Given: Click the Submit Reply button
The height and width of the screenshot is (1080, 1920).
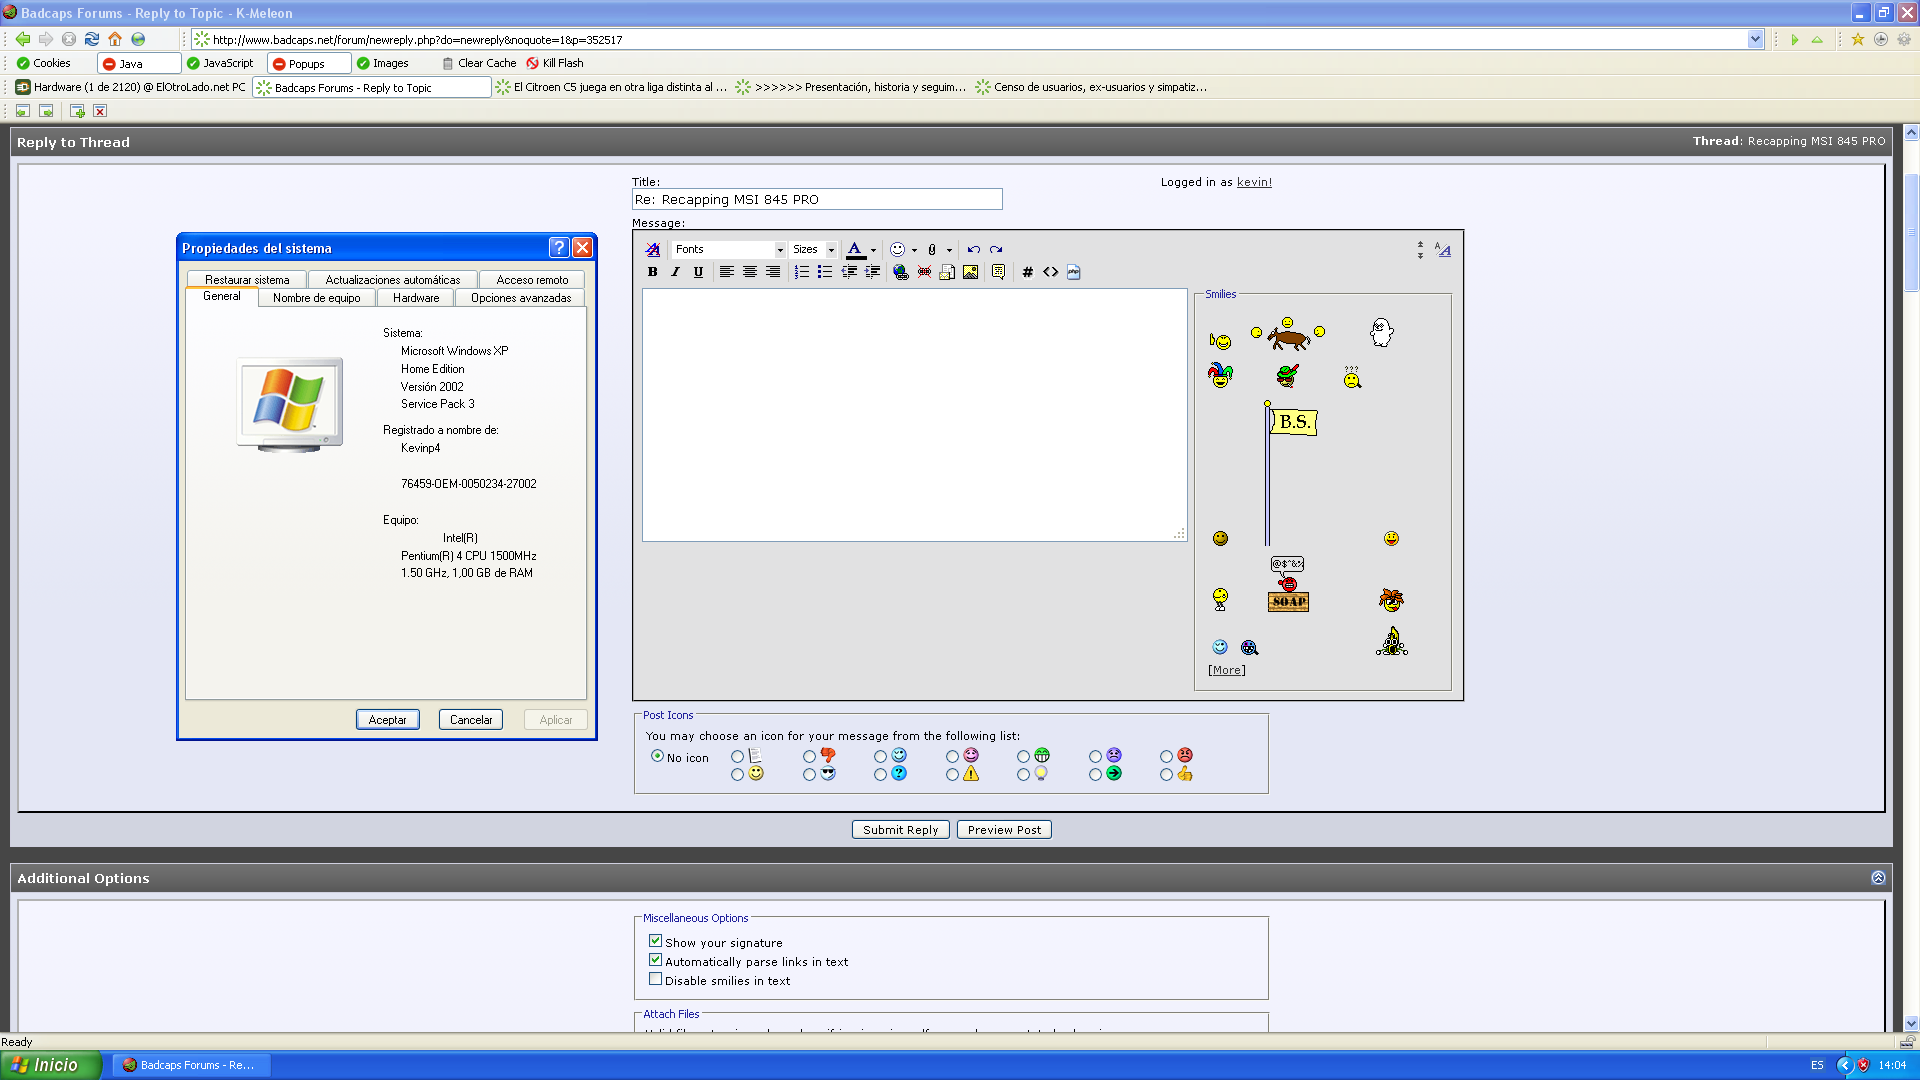Looking at the screenshot, I should click(x=900, y=830).
